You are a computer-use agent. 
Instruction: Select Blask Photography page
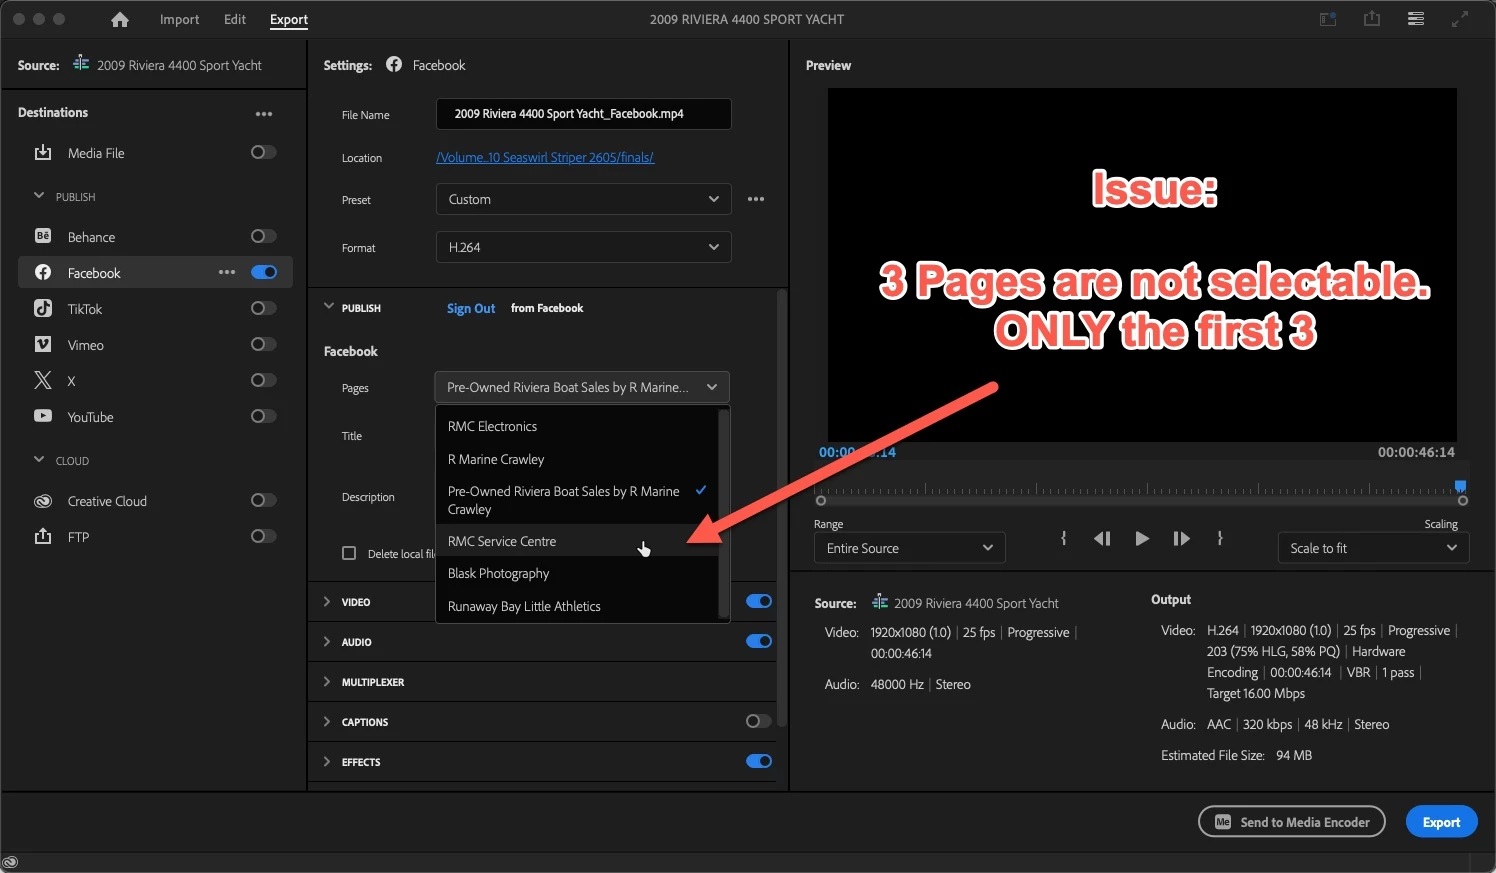(578, 573)
